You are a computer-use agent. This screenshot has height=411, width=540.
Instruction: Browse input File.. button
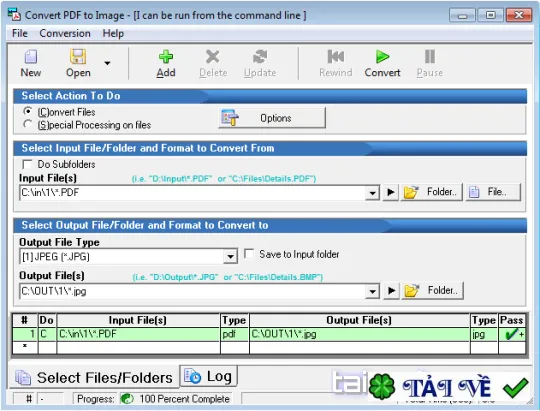click(x=493, y=192)
